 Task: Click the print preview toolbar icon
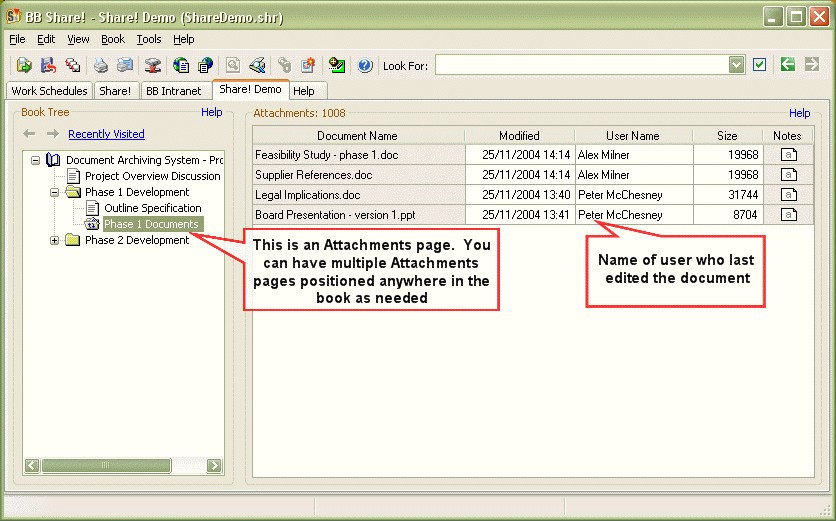tap(125, 65)
